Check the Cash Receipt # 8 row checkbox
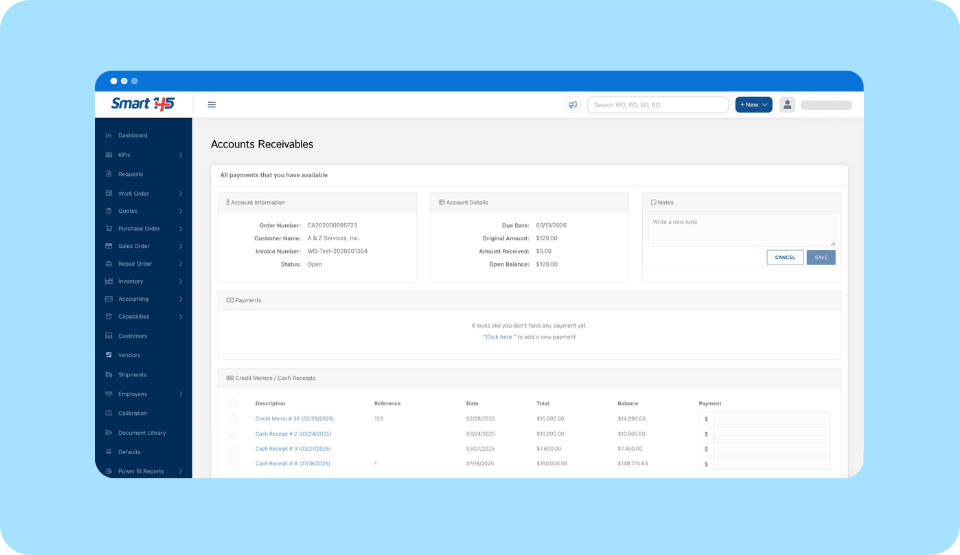 233,464
